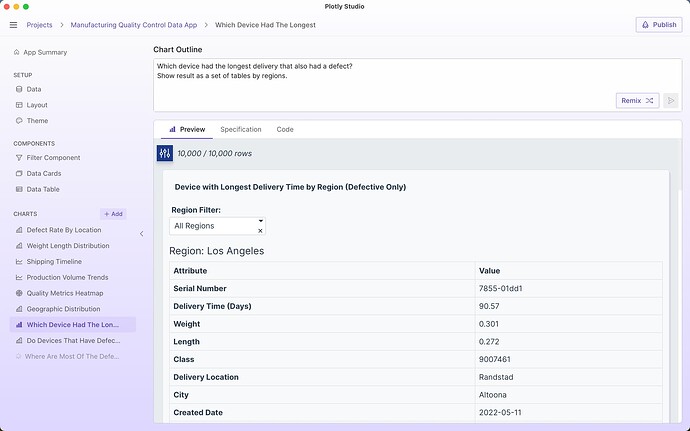Select Data Table component
The width and height of the screenshot is (690, 431).
(x=43, y=189)
